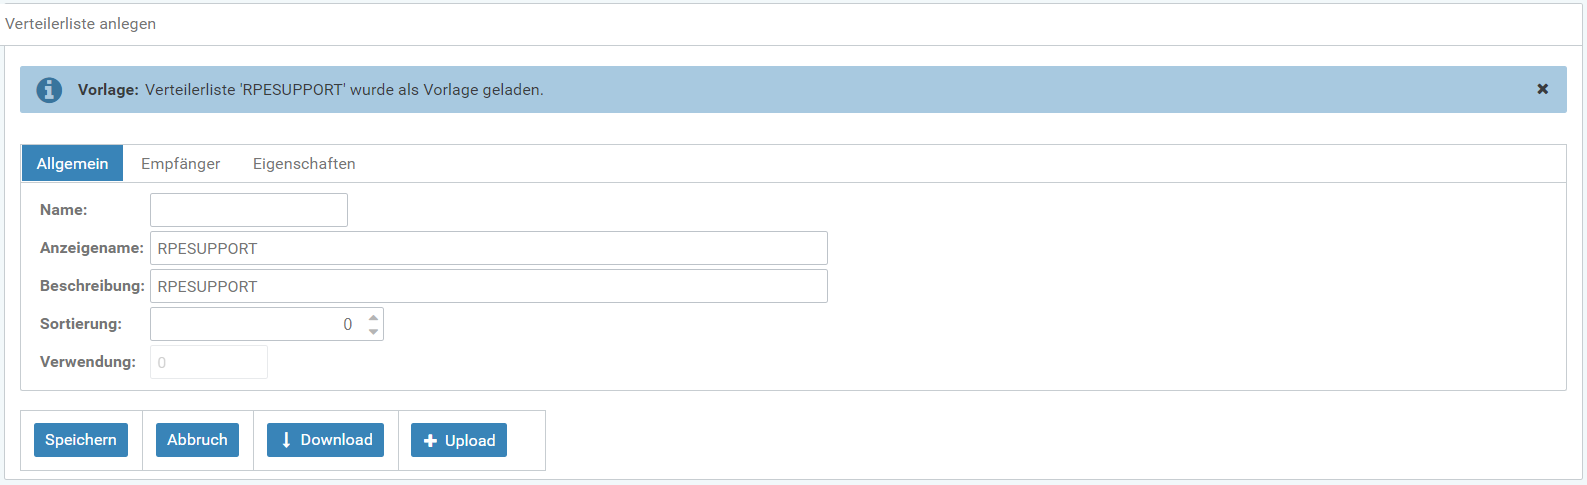Viewport: 1587px width, 485px height.
Task: Click the plus icon on the Upload button
Action: (430, 441)
